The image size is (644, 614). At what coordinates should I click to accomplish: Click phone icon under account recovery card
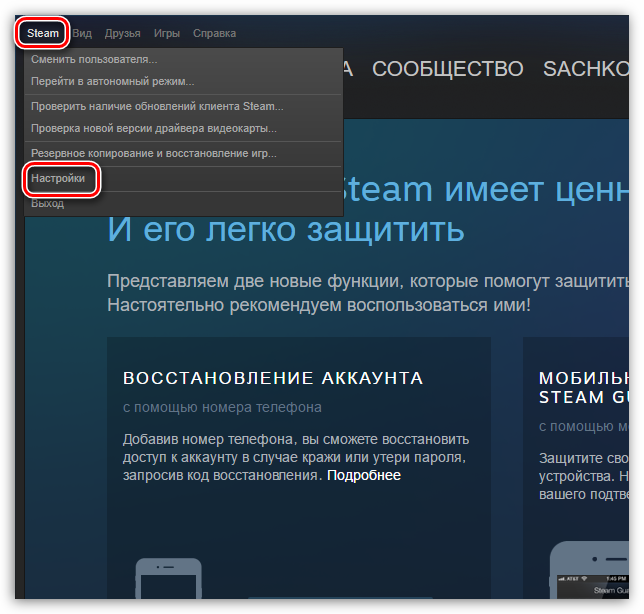[161, 580]
